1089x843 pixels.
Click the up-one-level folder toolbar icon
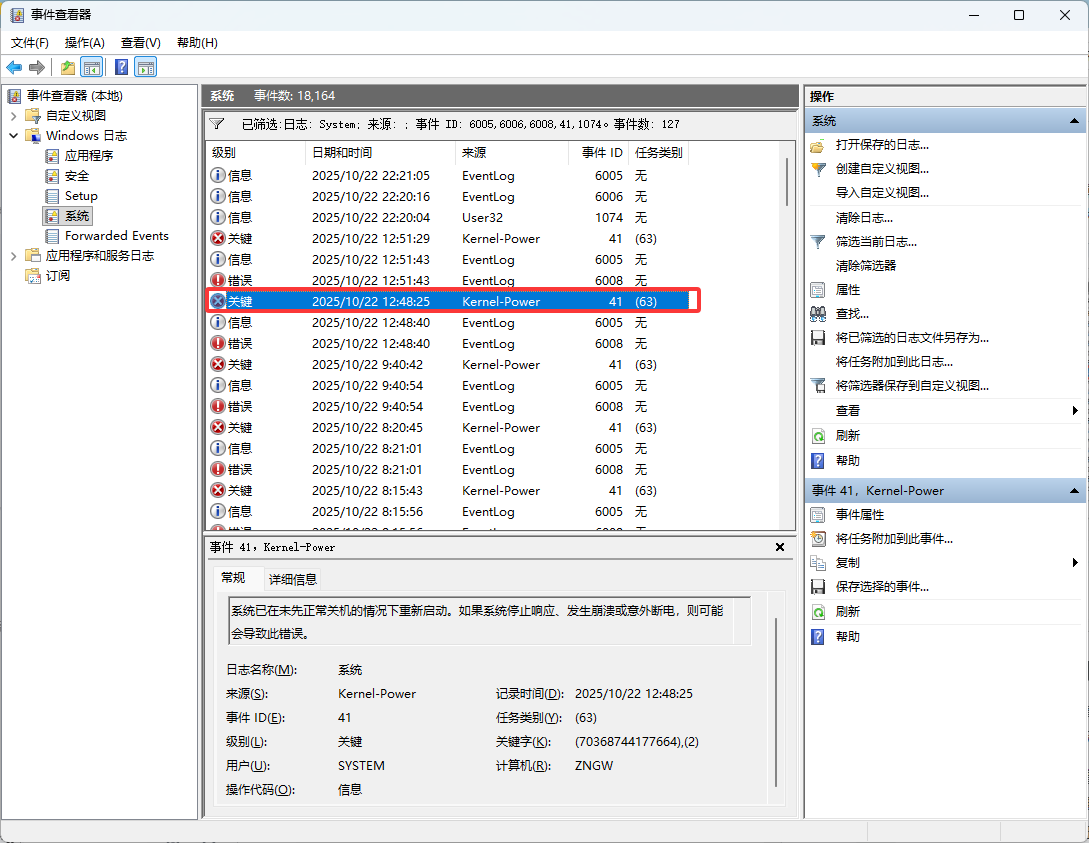point(67,67)
